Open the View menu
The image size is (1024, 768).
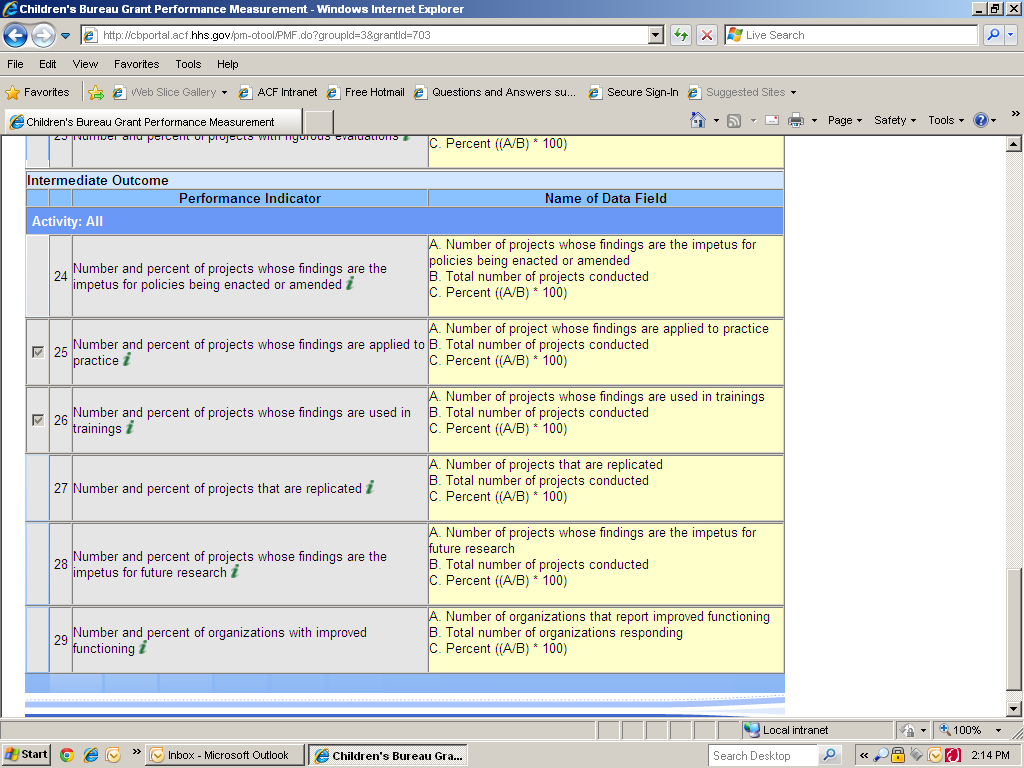85,64
